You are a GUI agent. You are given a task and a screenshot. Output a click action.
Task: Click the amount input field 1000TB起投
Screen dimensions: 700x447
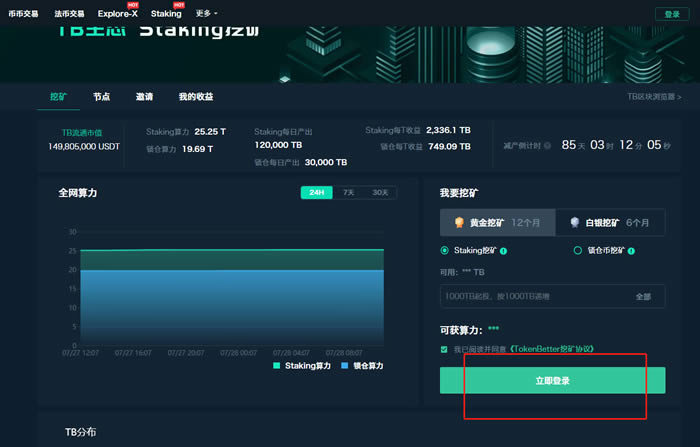pos(530,296)
